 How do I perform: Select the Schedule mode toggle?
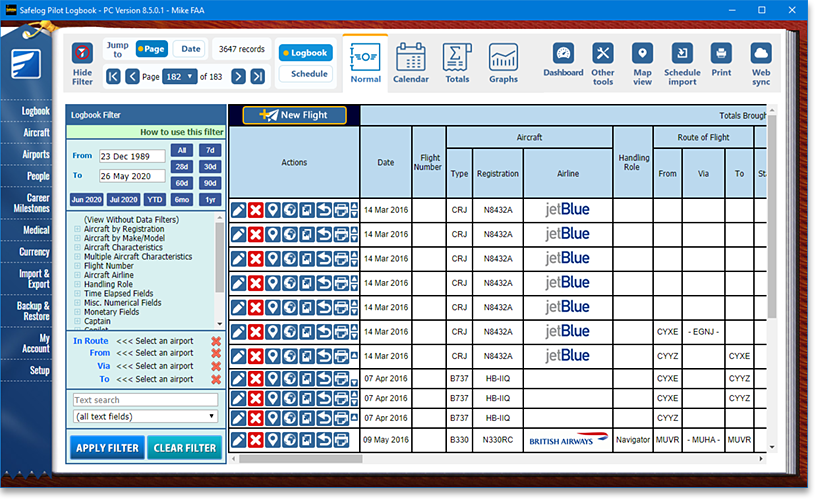(x=306, y=74)
